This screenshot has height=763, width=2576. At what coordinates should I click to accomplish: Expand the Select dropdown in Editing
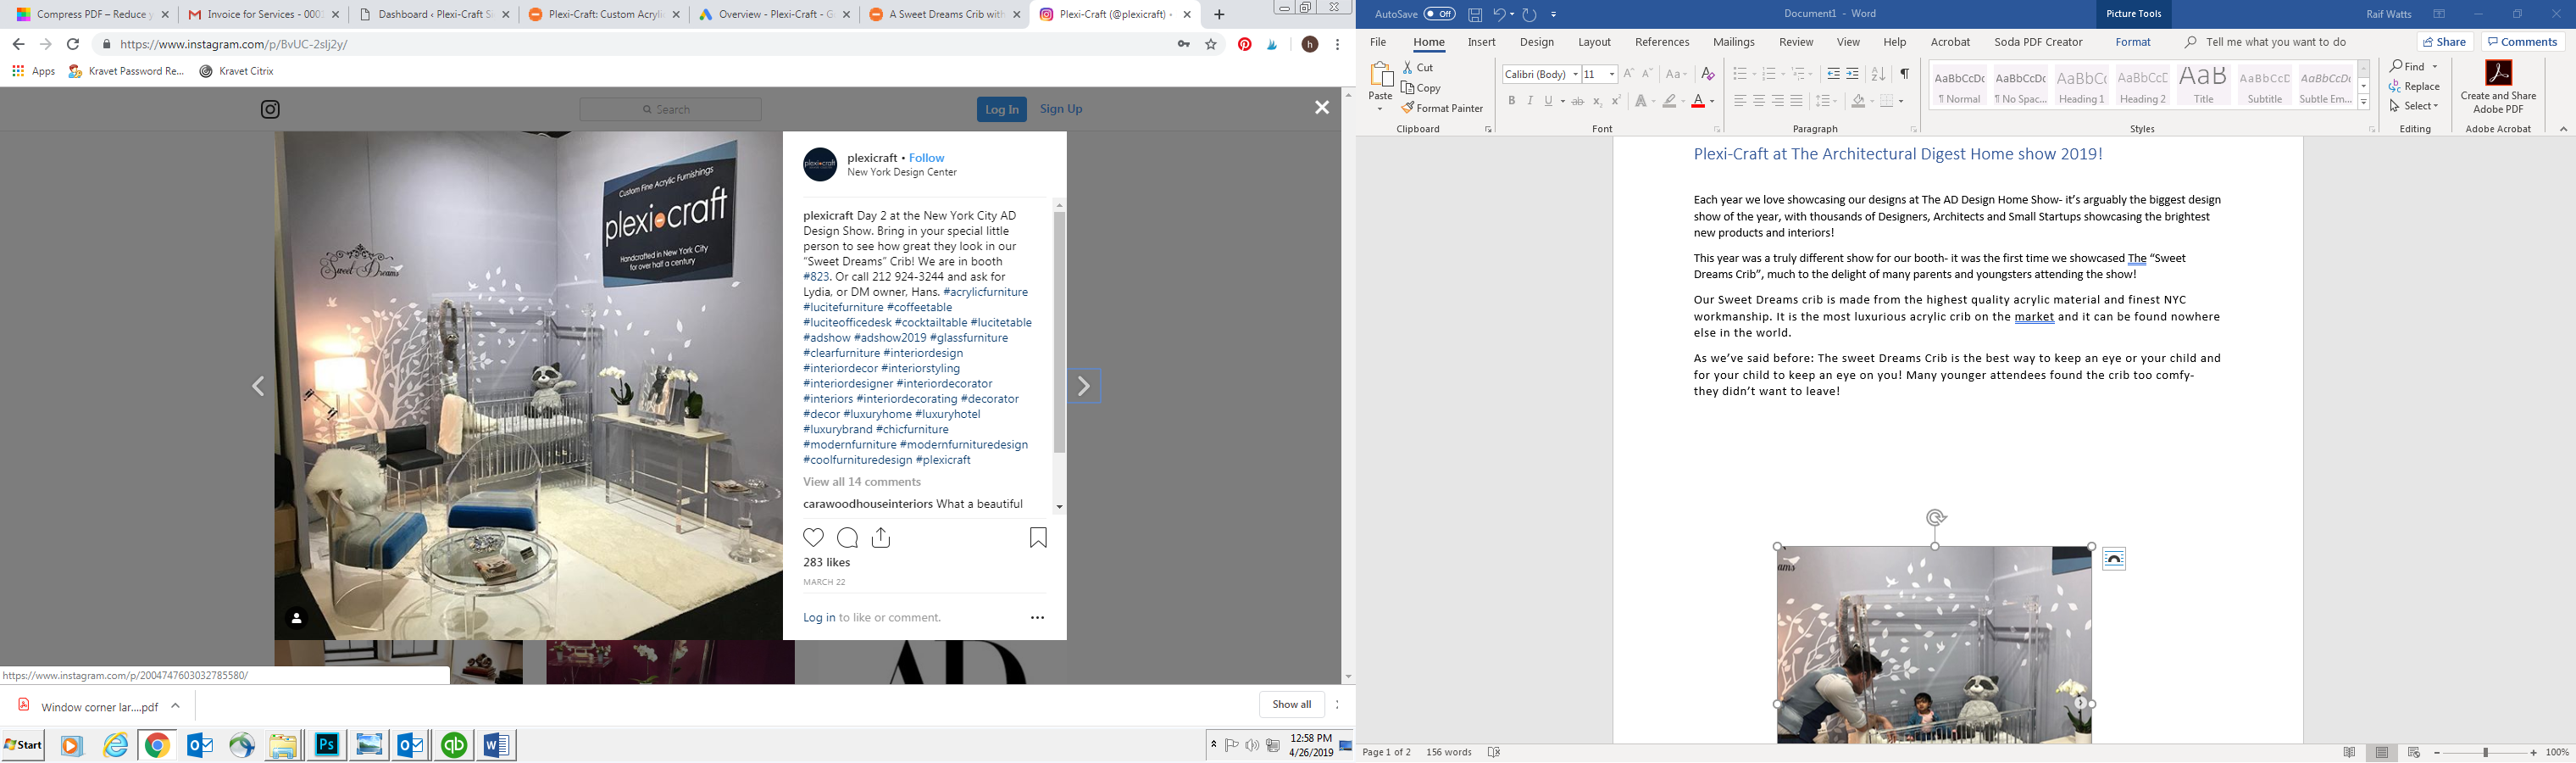pos(2414,106)
